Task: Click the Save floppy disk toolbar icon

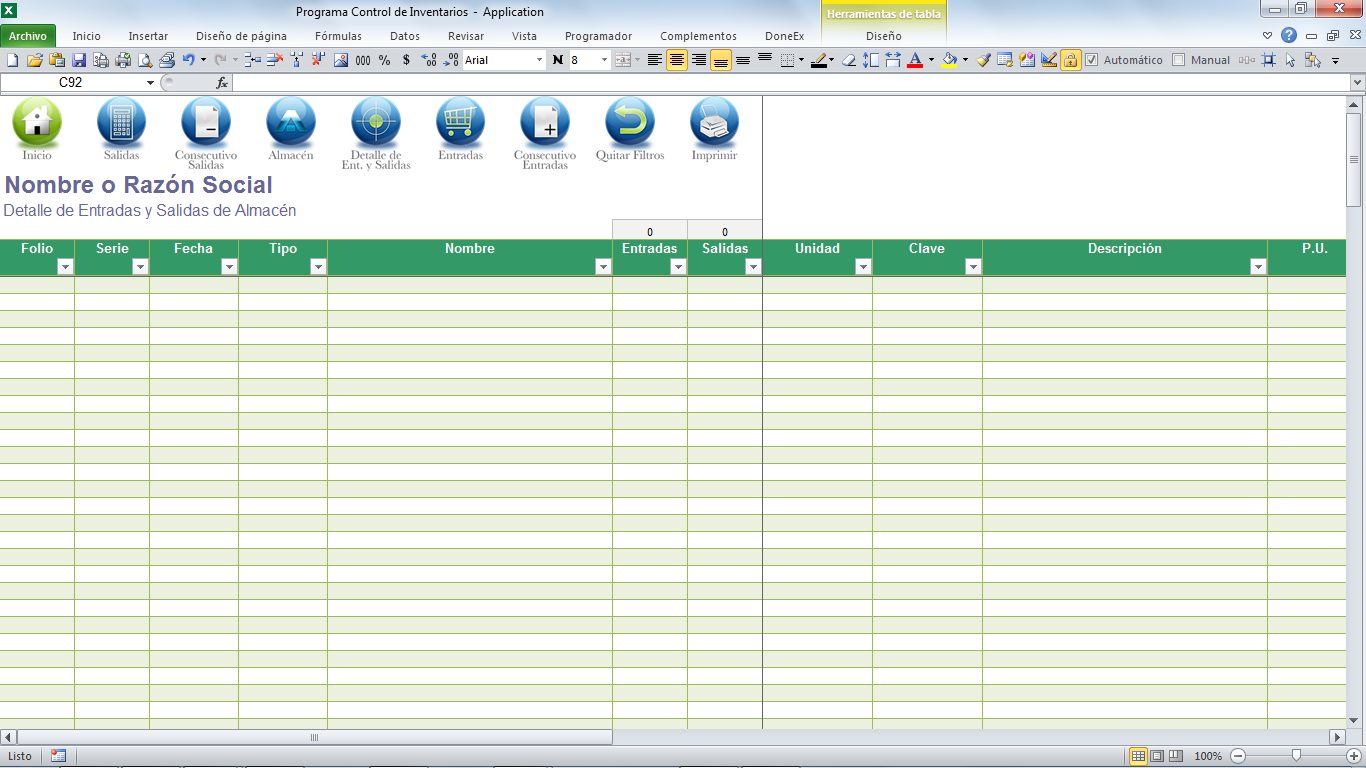Action: (79, 60)
